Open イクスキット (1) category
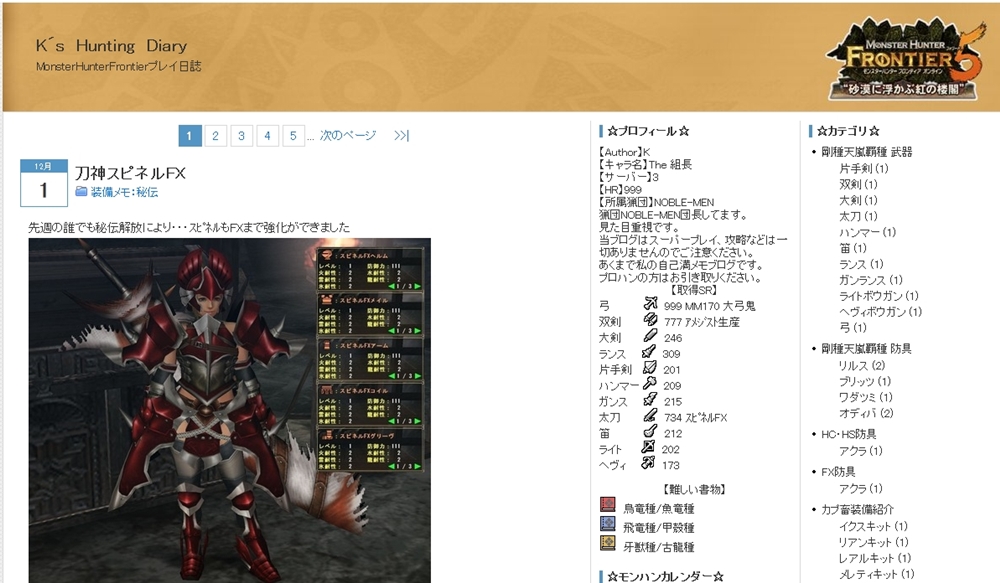This screenshot has width=1000, height=583. click(873, 526)
